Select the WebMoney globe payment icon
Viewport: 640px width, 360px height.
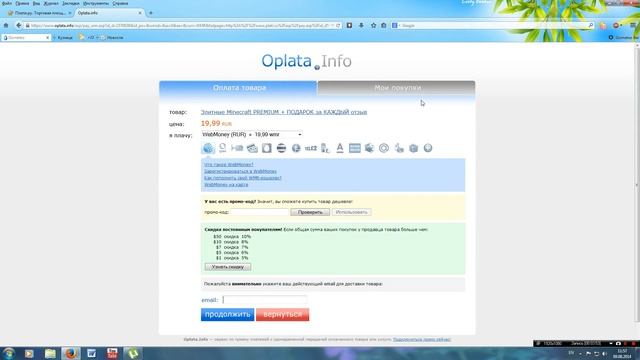tap(208, 148)
